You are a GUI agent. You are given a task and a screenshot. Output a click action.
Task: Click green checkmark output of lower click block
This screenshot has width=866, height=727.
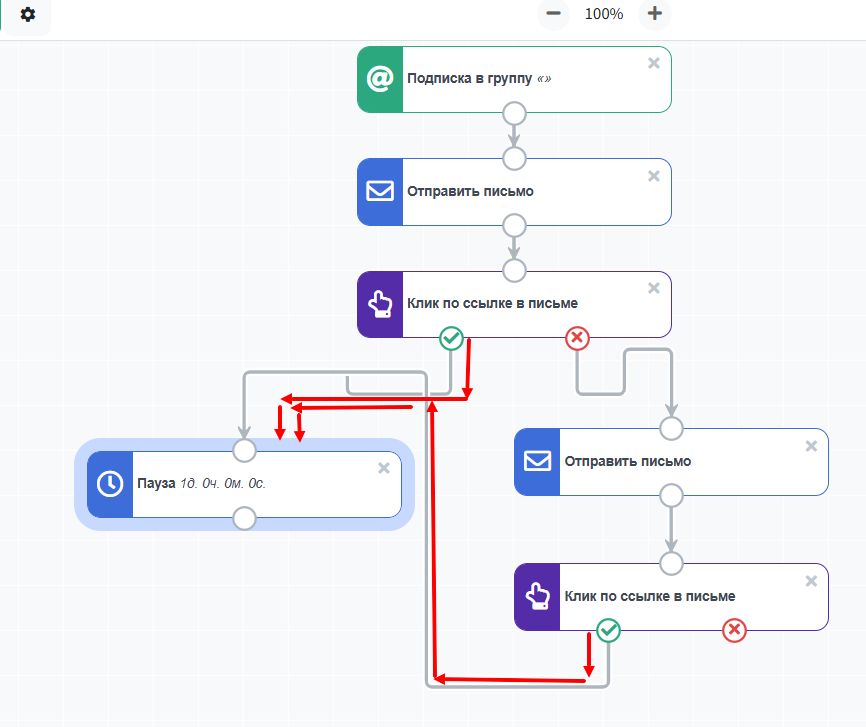[608, 630]
